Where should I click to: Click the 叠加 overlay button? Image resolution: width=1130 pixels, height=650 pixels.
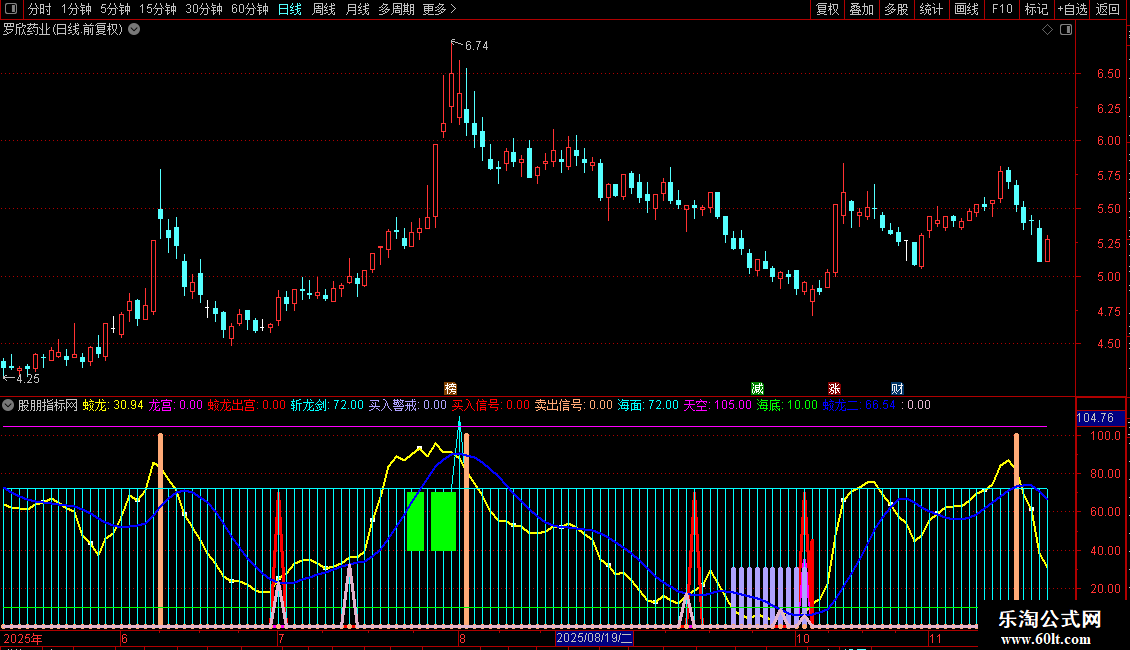pyautogui.click(x=861, y=9)
